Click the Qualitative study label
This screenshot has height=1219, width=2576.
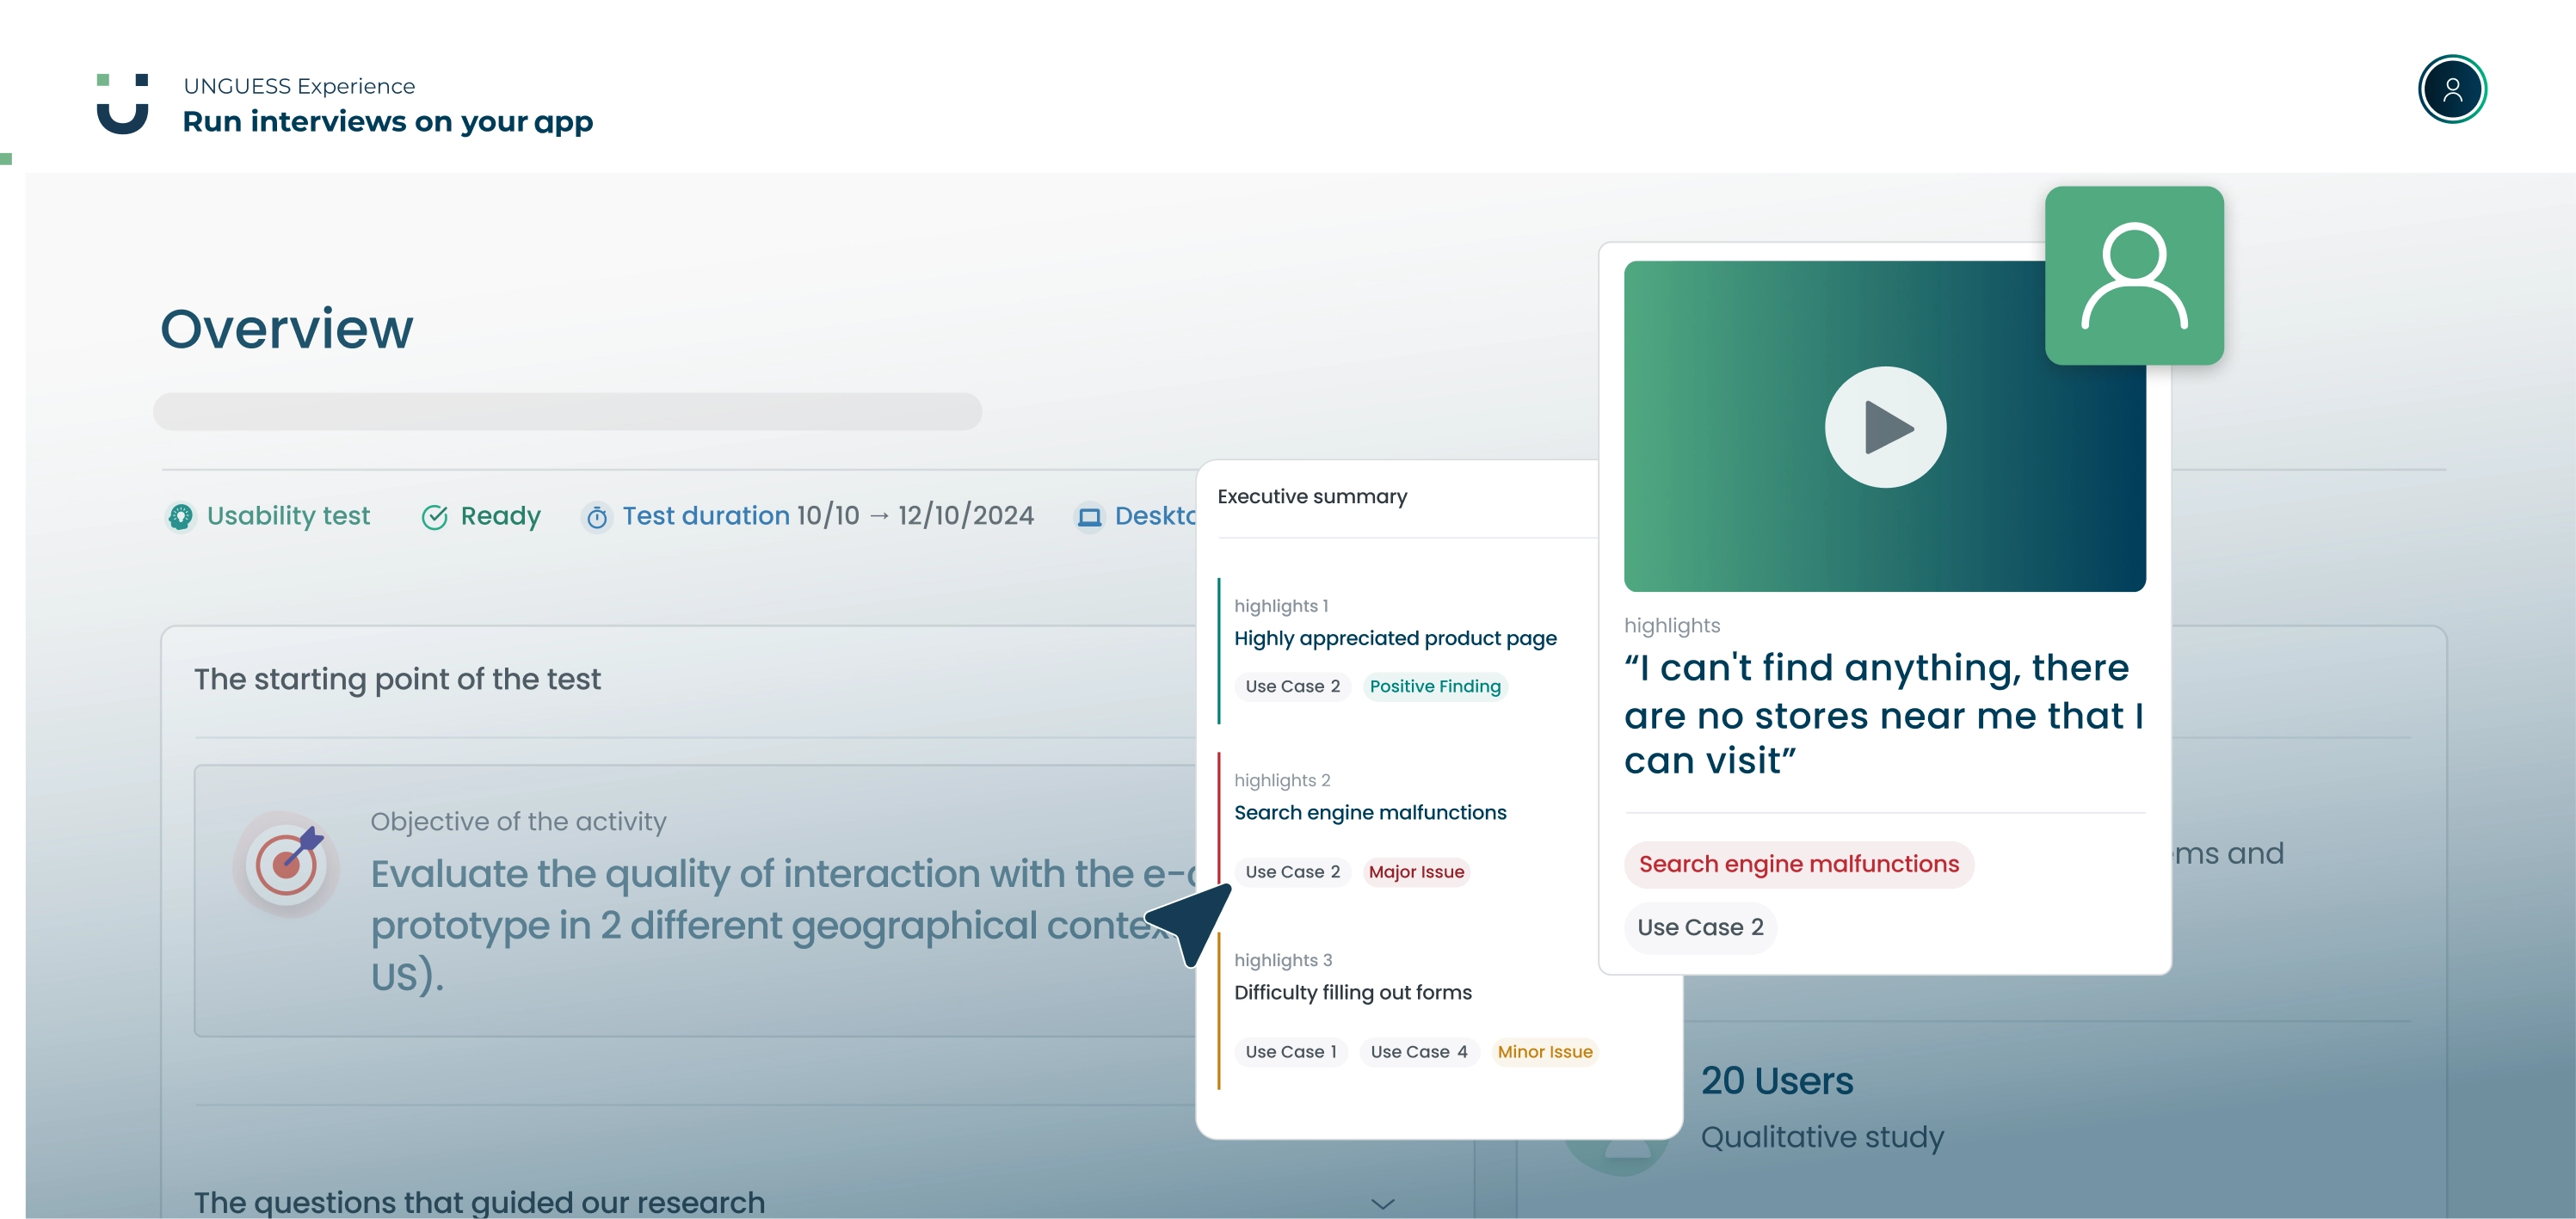(x=1822, y=1137)
